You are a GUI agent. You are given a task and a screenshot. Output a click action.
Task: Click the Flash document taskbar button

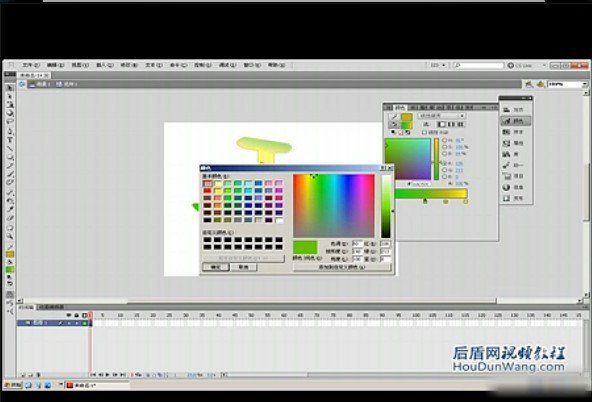(x=97, y=385)
